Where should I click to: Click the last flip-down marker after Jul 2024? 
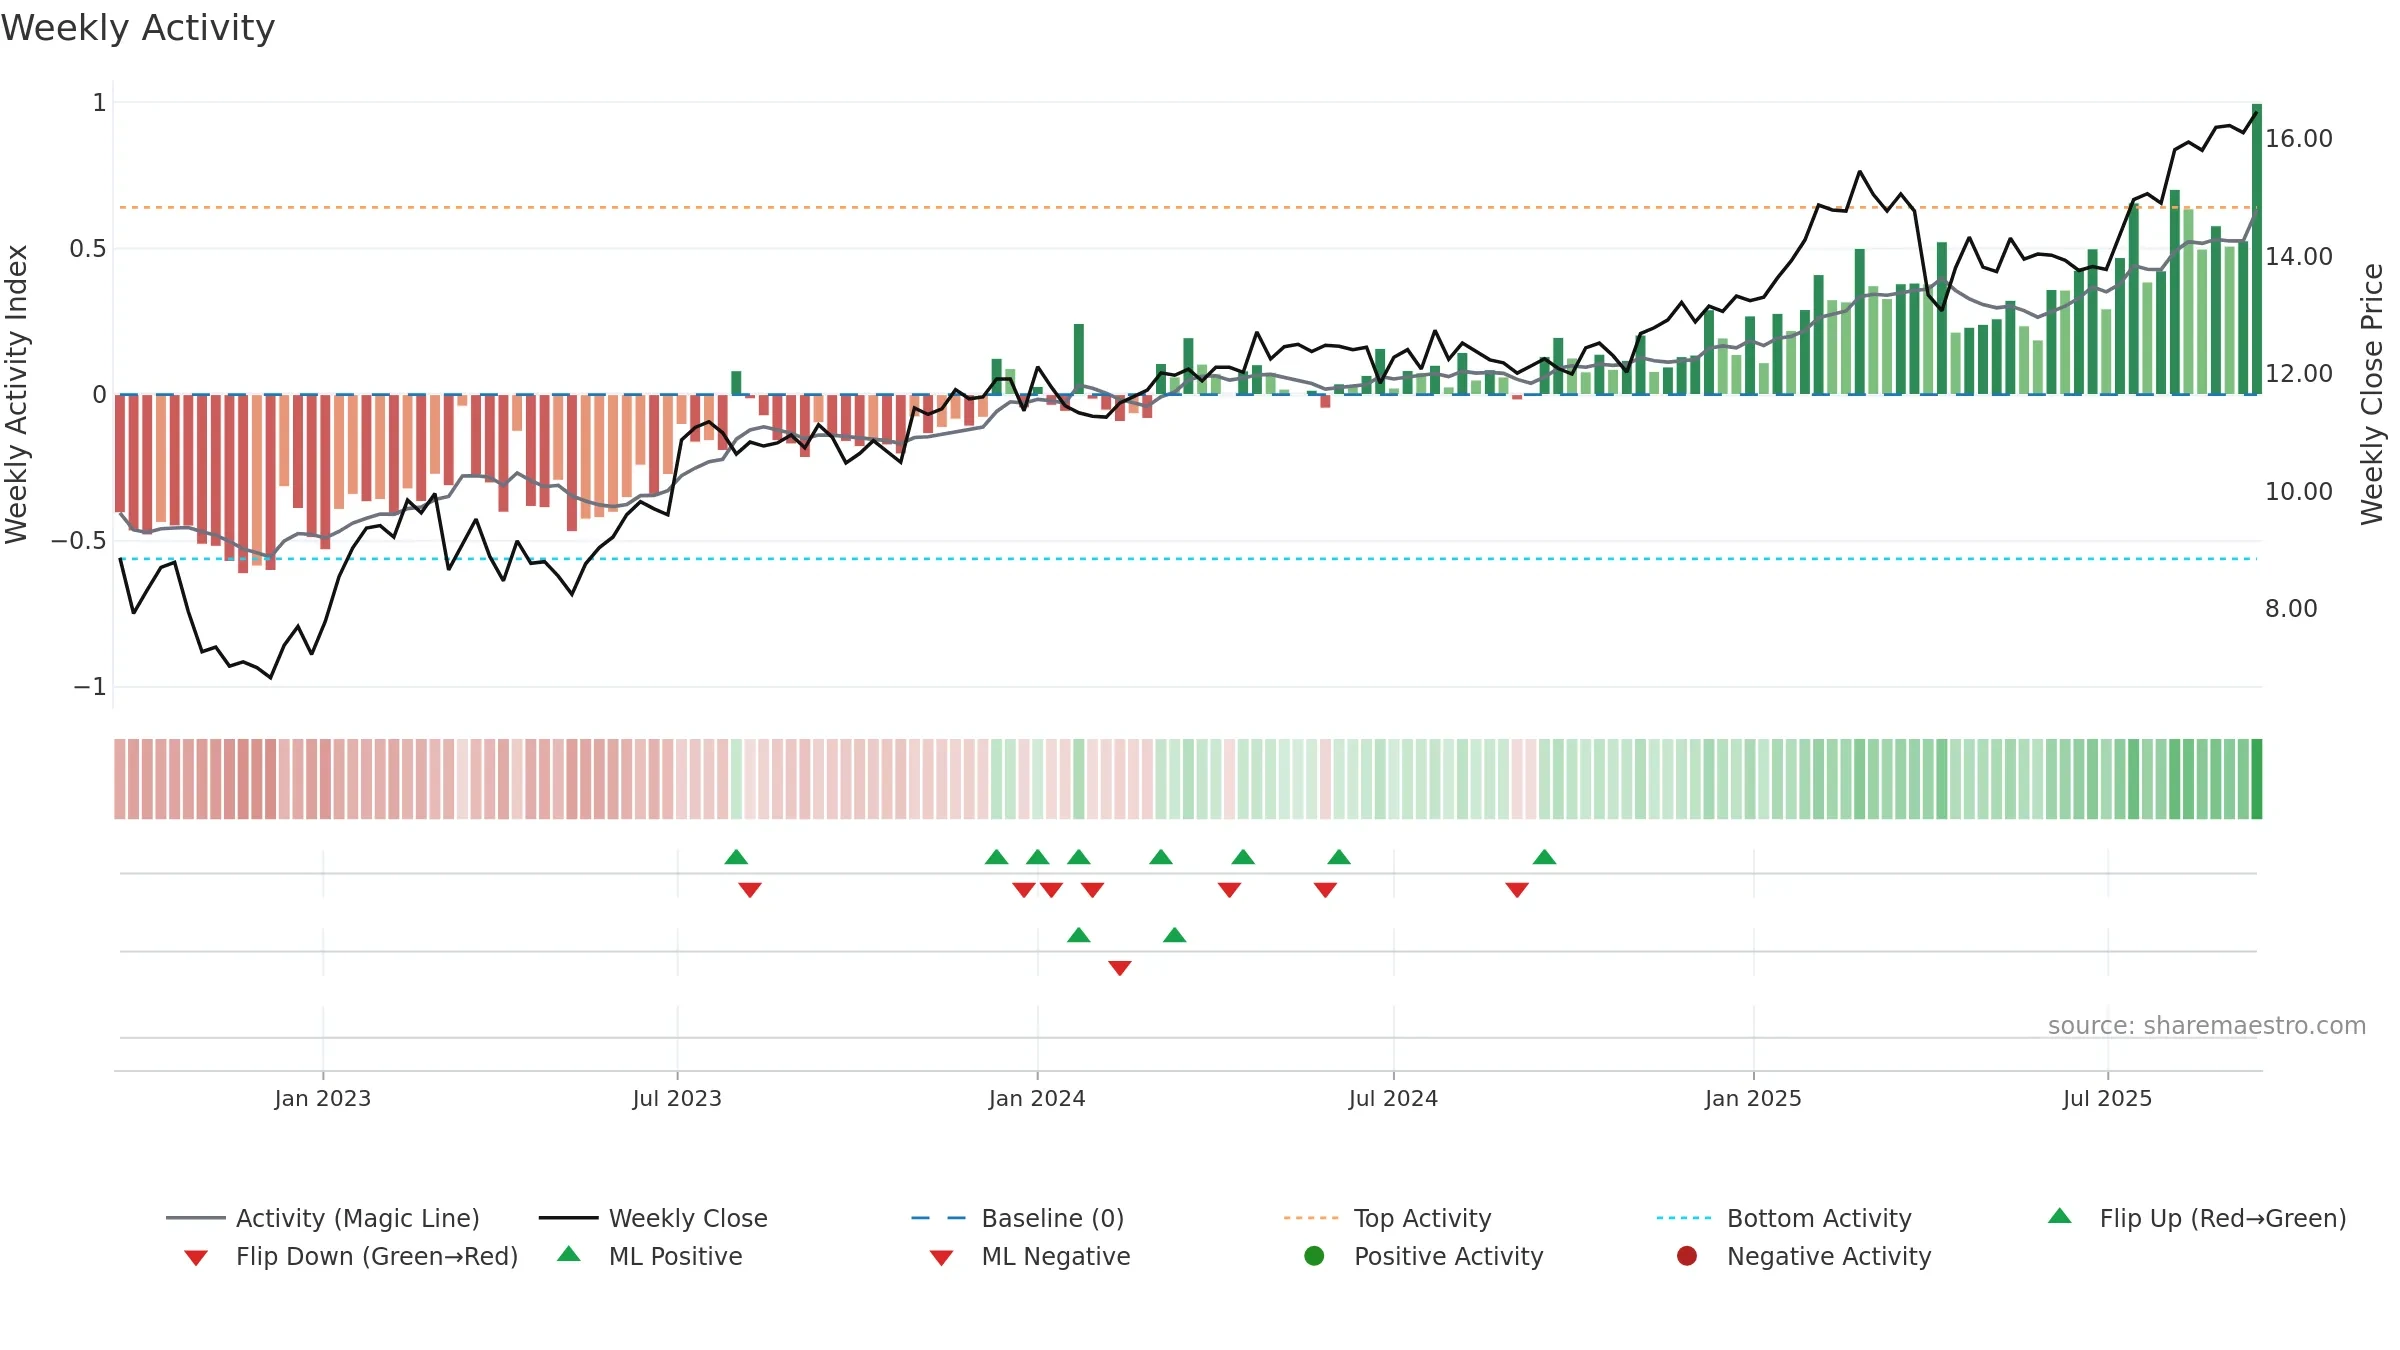coord(1517,890)
